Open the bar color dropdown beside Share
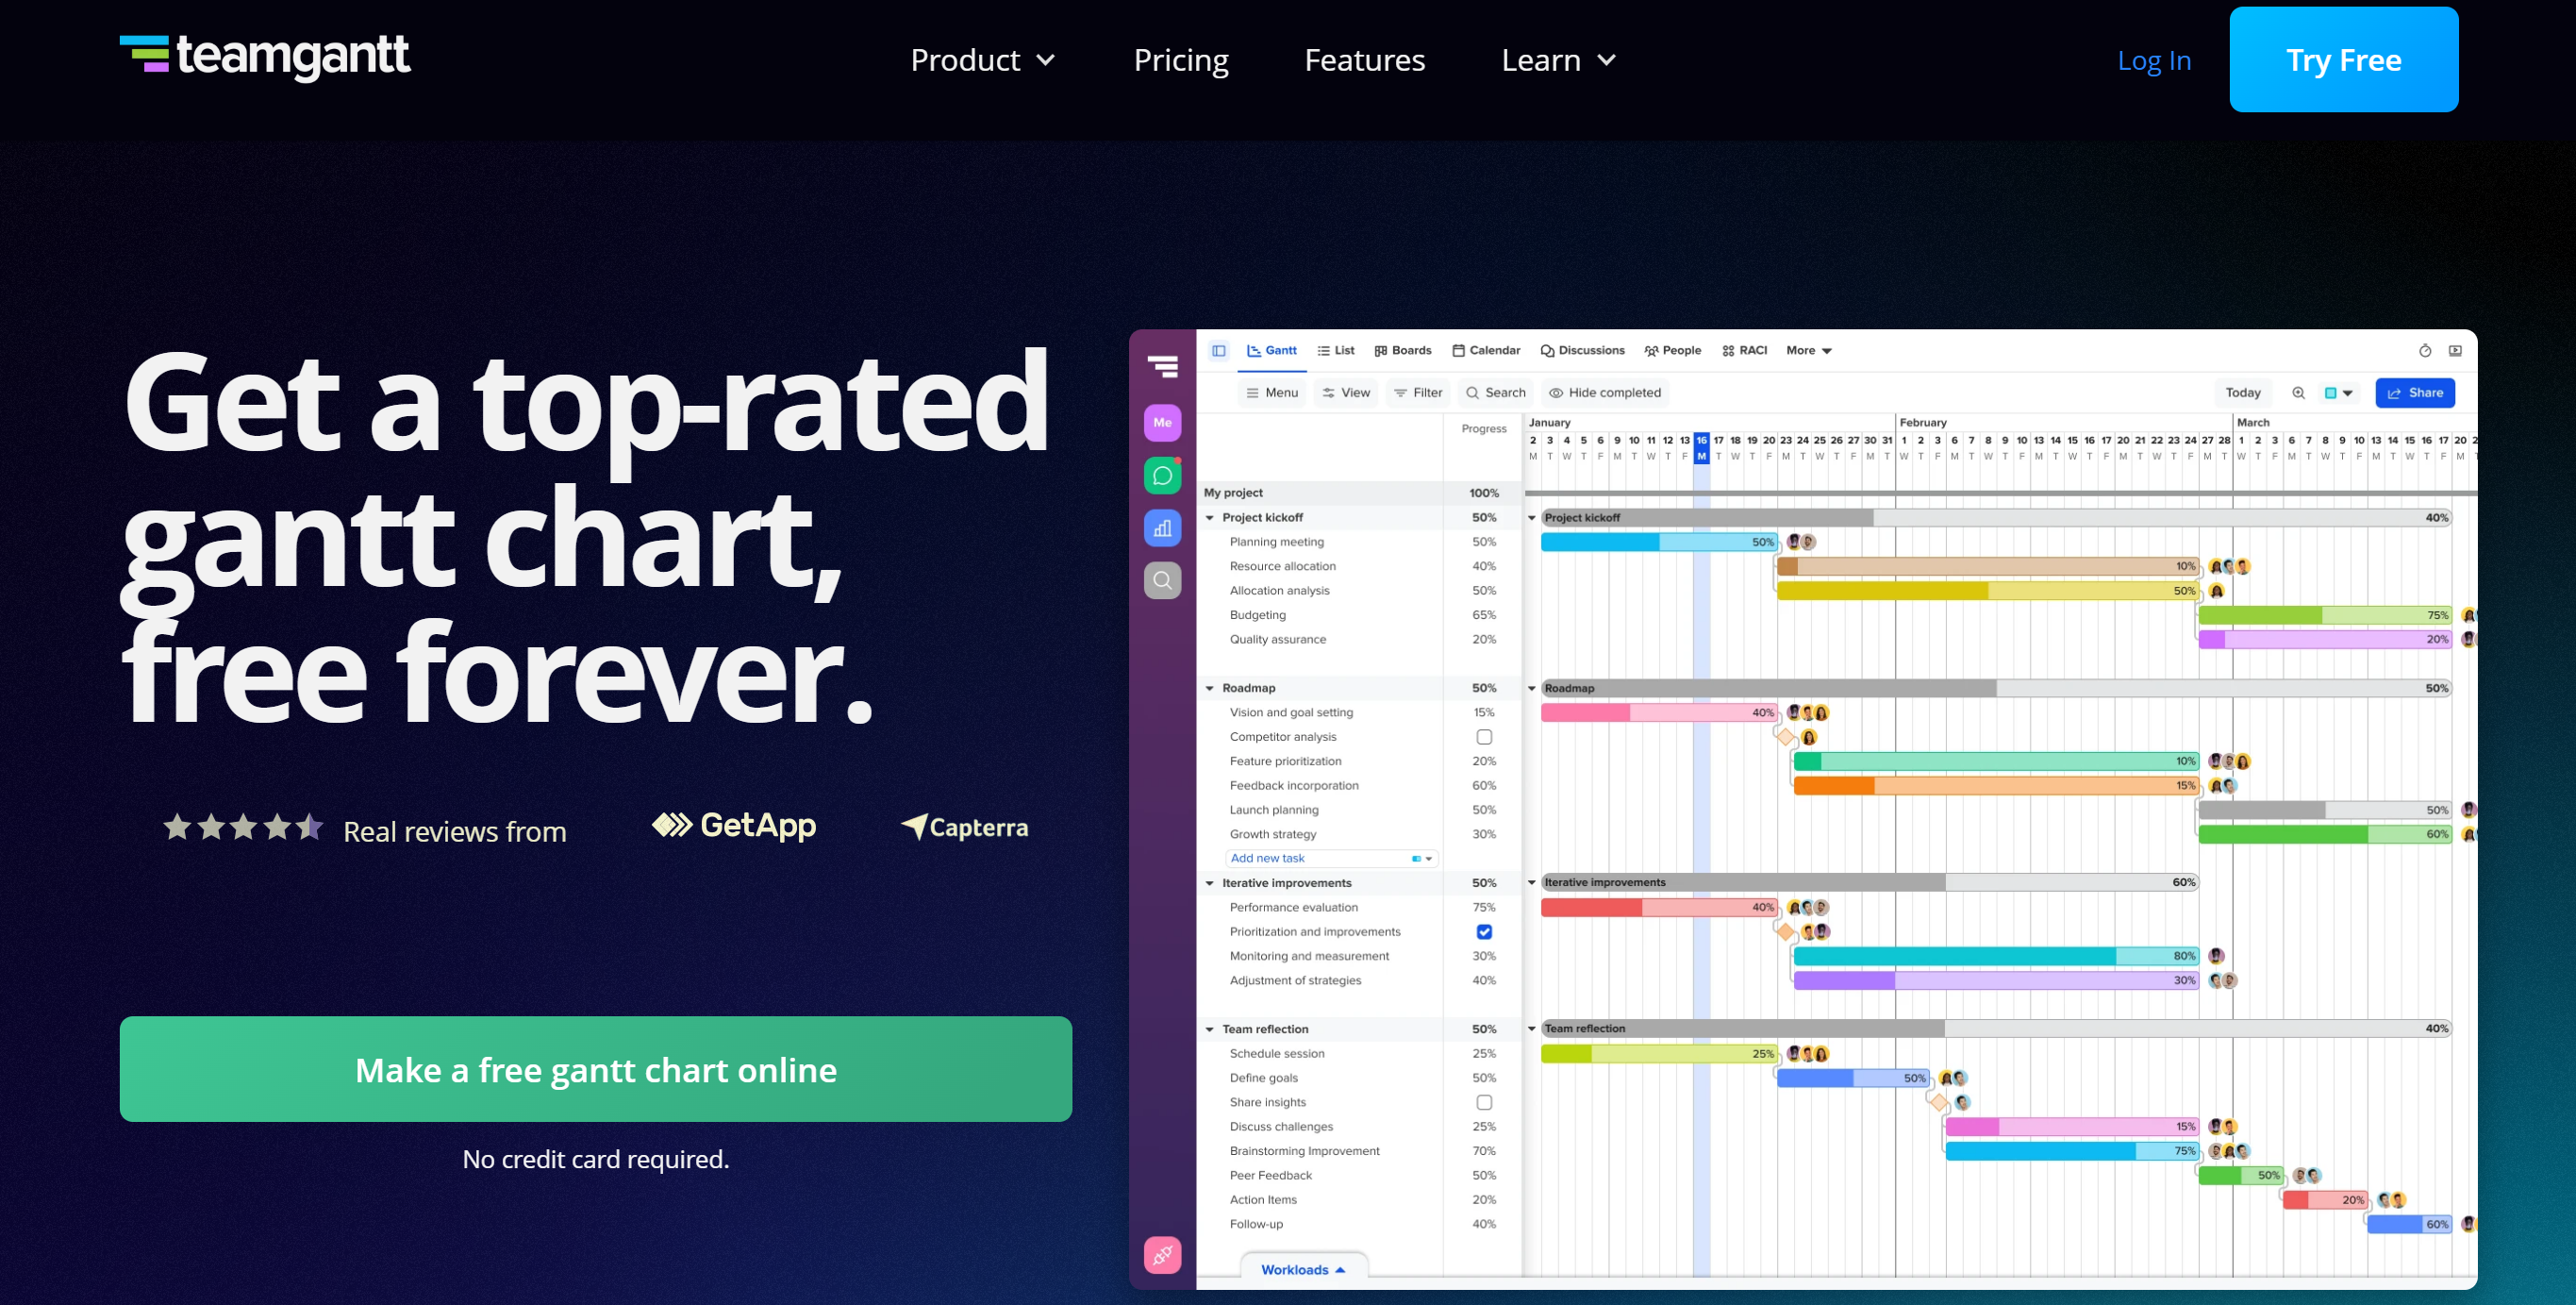 [2338, 393]
